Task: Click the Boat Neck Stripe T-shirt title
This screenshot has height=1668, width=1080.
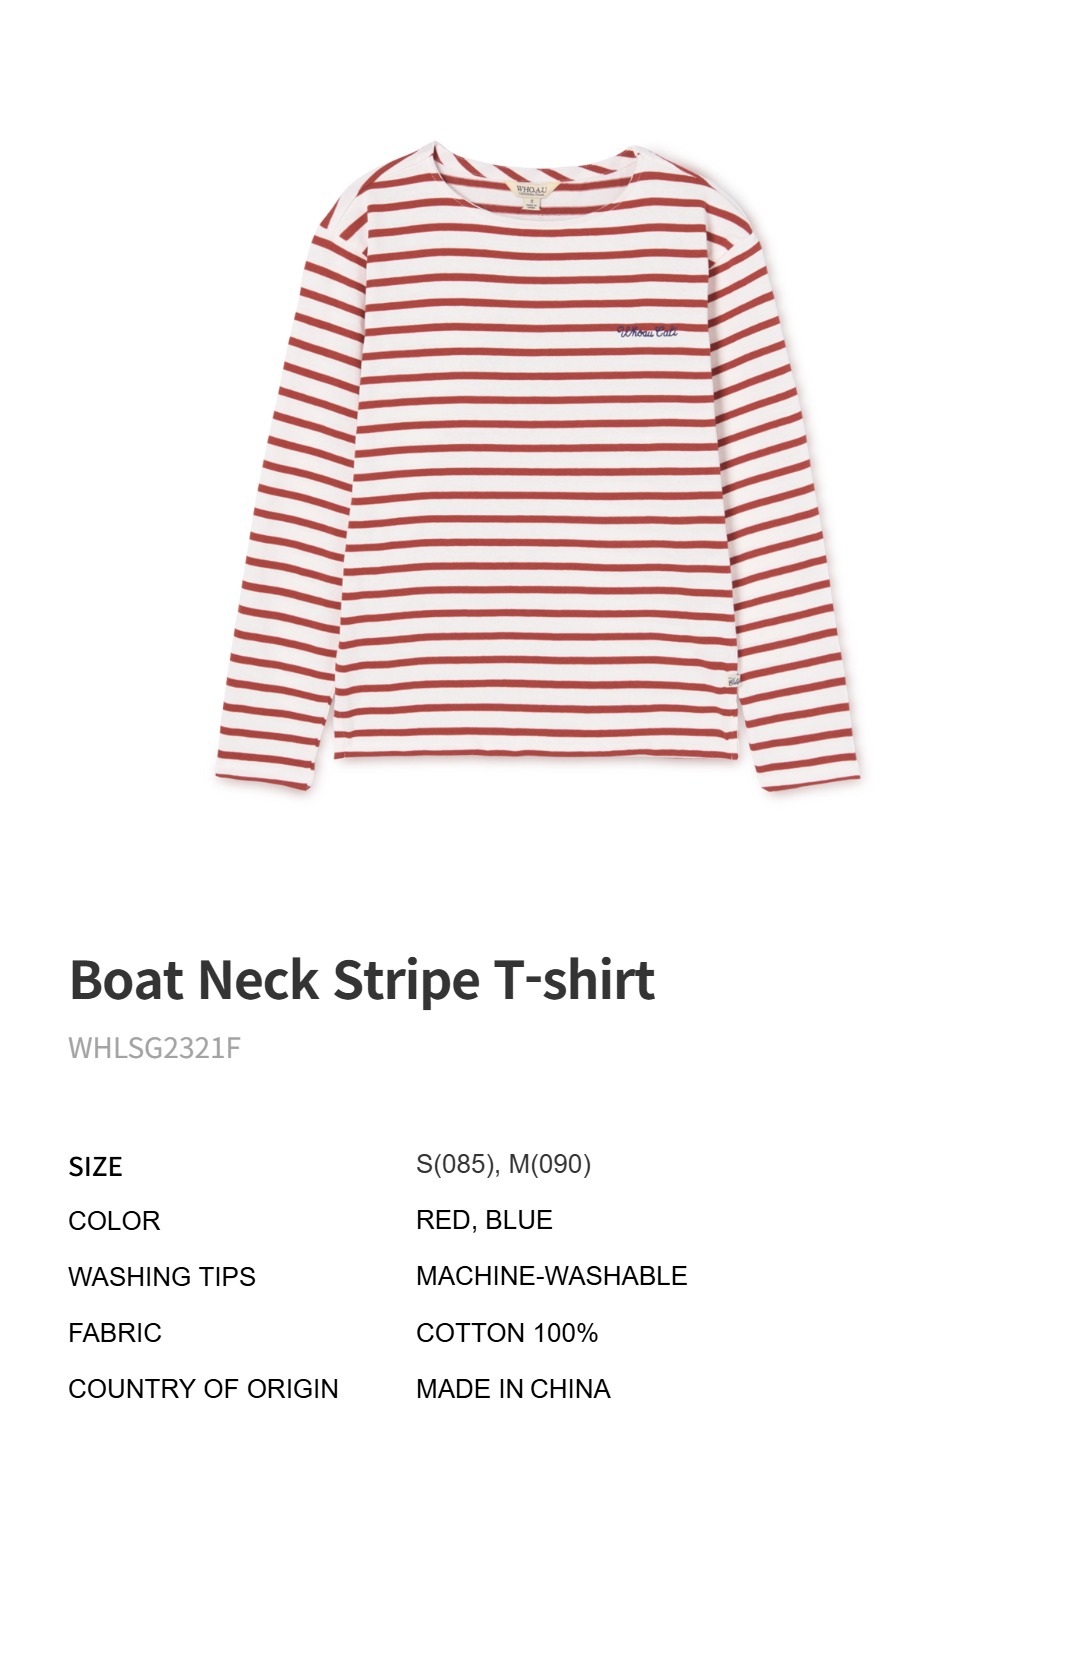Action: coord(362,980)
